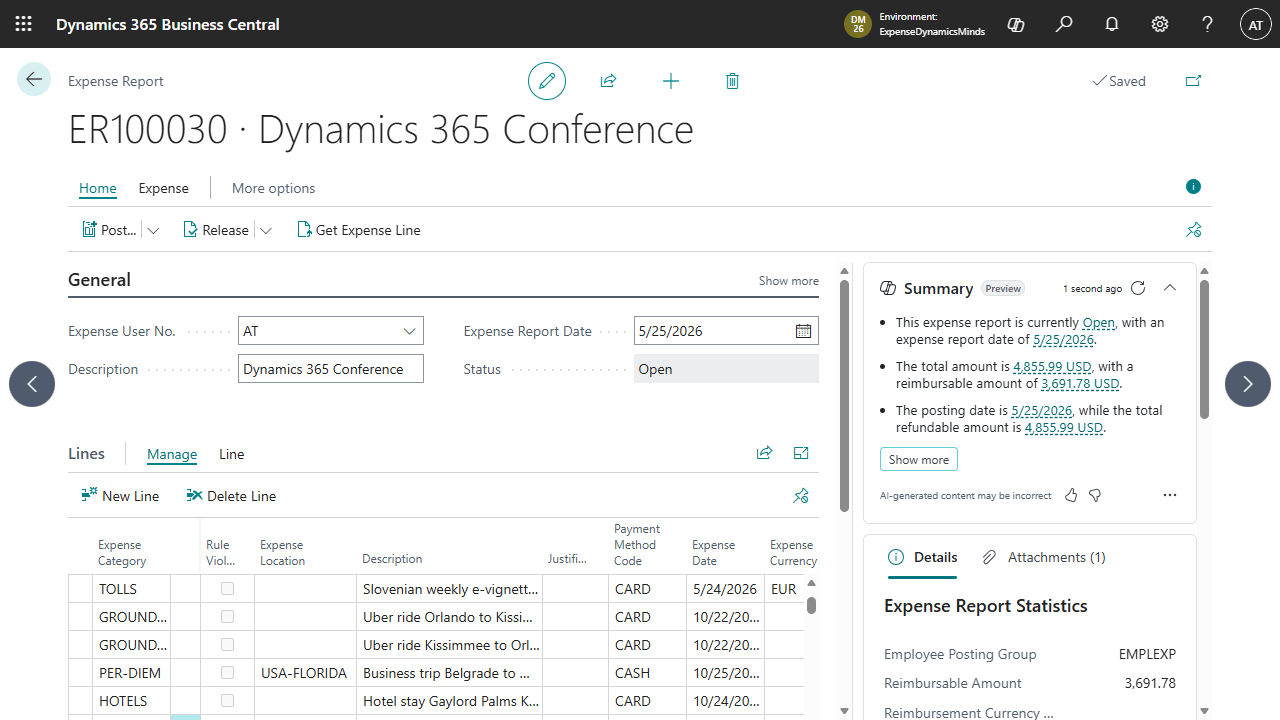Viewport: 1280px width, 720px height.
Task: Open Expense Report Date calendar picker
Action: (x=803, y=331)
